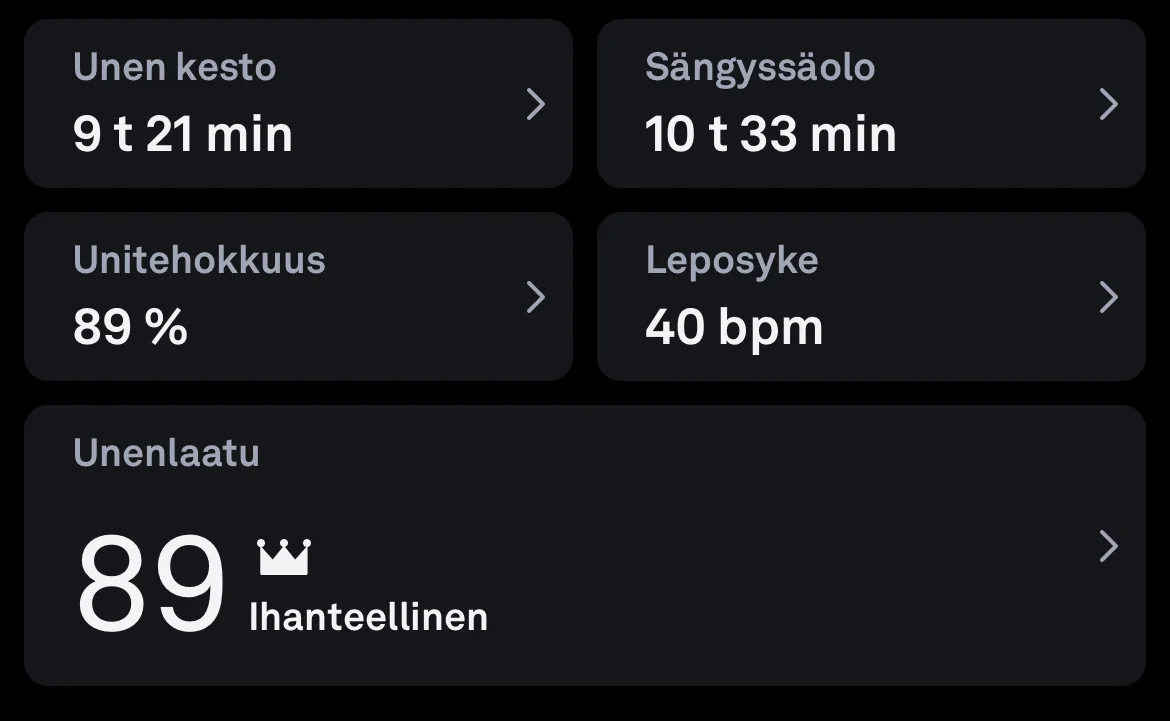1170x721 pixels.
Task: Tap the chevron on the Leposyke card
Action: (x=1108, y=297)
